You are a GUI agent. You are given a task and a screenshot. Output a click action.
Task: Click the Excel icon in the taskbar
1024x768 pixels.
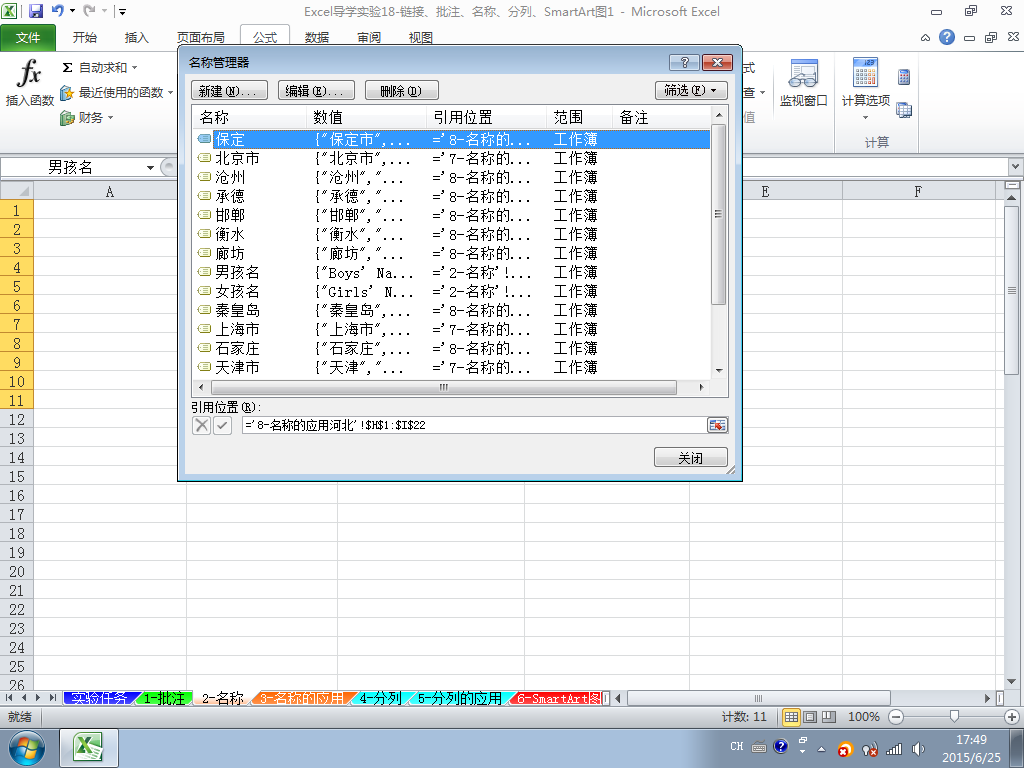(x=89, y=748)
